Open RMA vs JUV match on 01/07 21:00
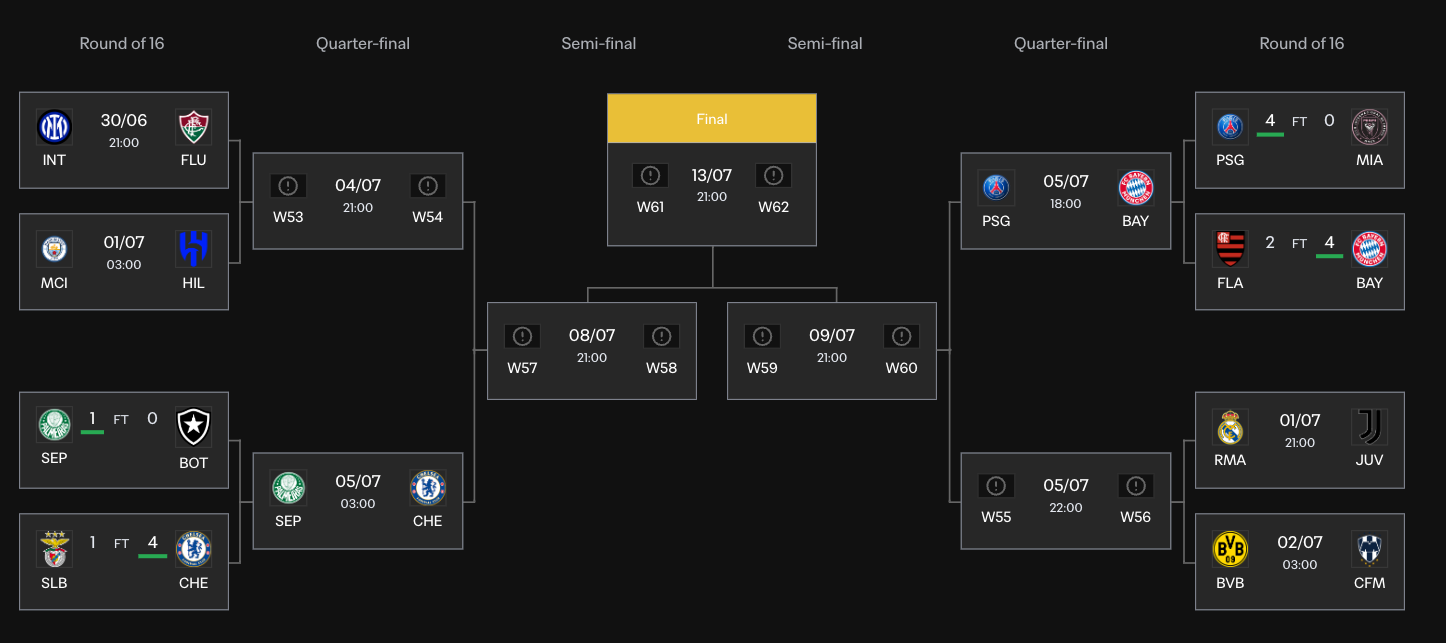This screenshot has height=643, width=1446. (x=1300, y=440)
